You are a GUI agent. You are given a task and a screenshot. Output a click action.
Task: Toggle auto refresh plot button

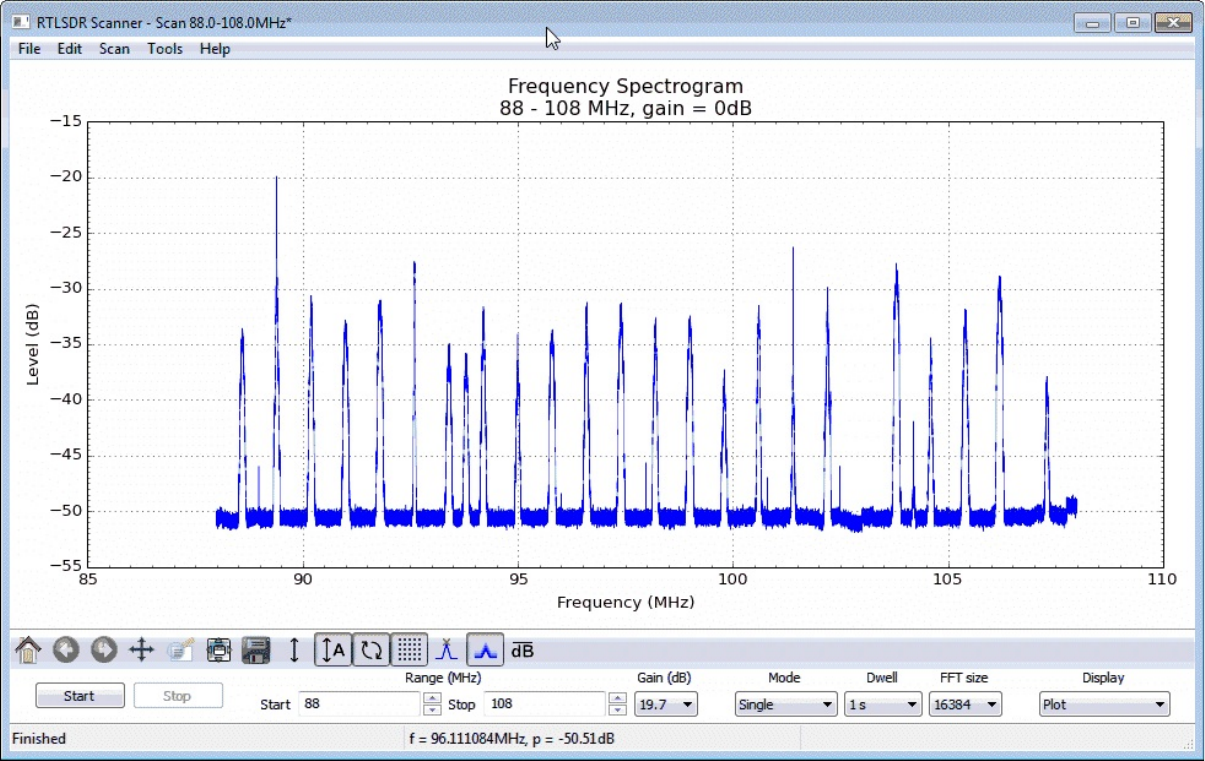tap(371, 651)
